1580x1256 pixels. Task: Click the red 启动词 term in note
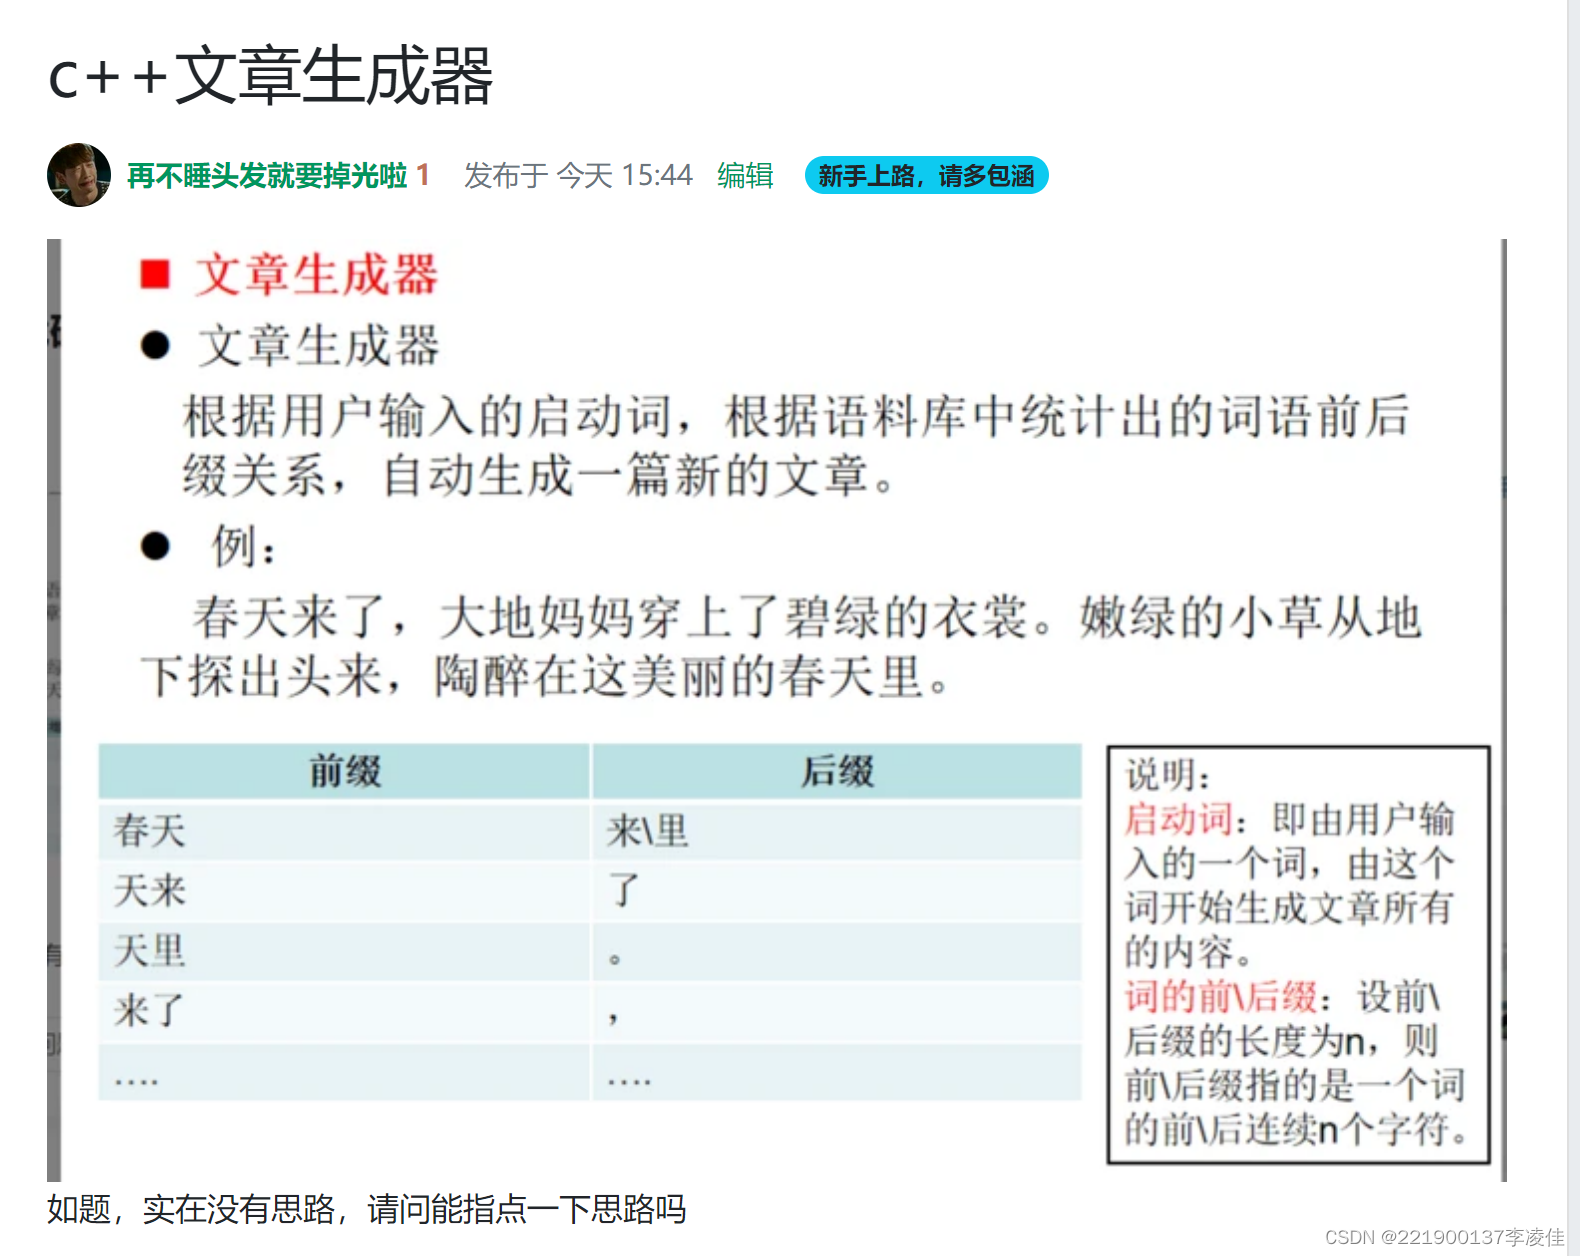[1179, 819]
